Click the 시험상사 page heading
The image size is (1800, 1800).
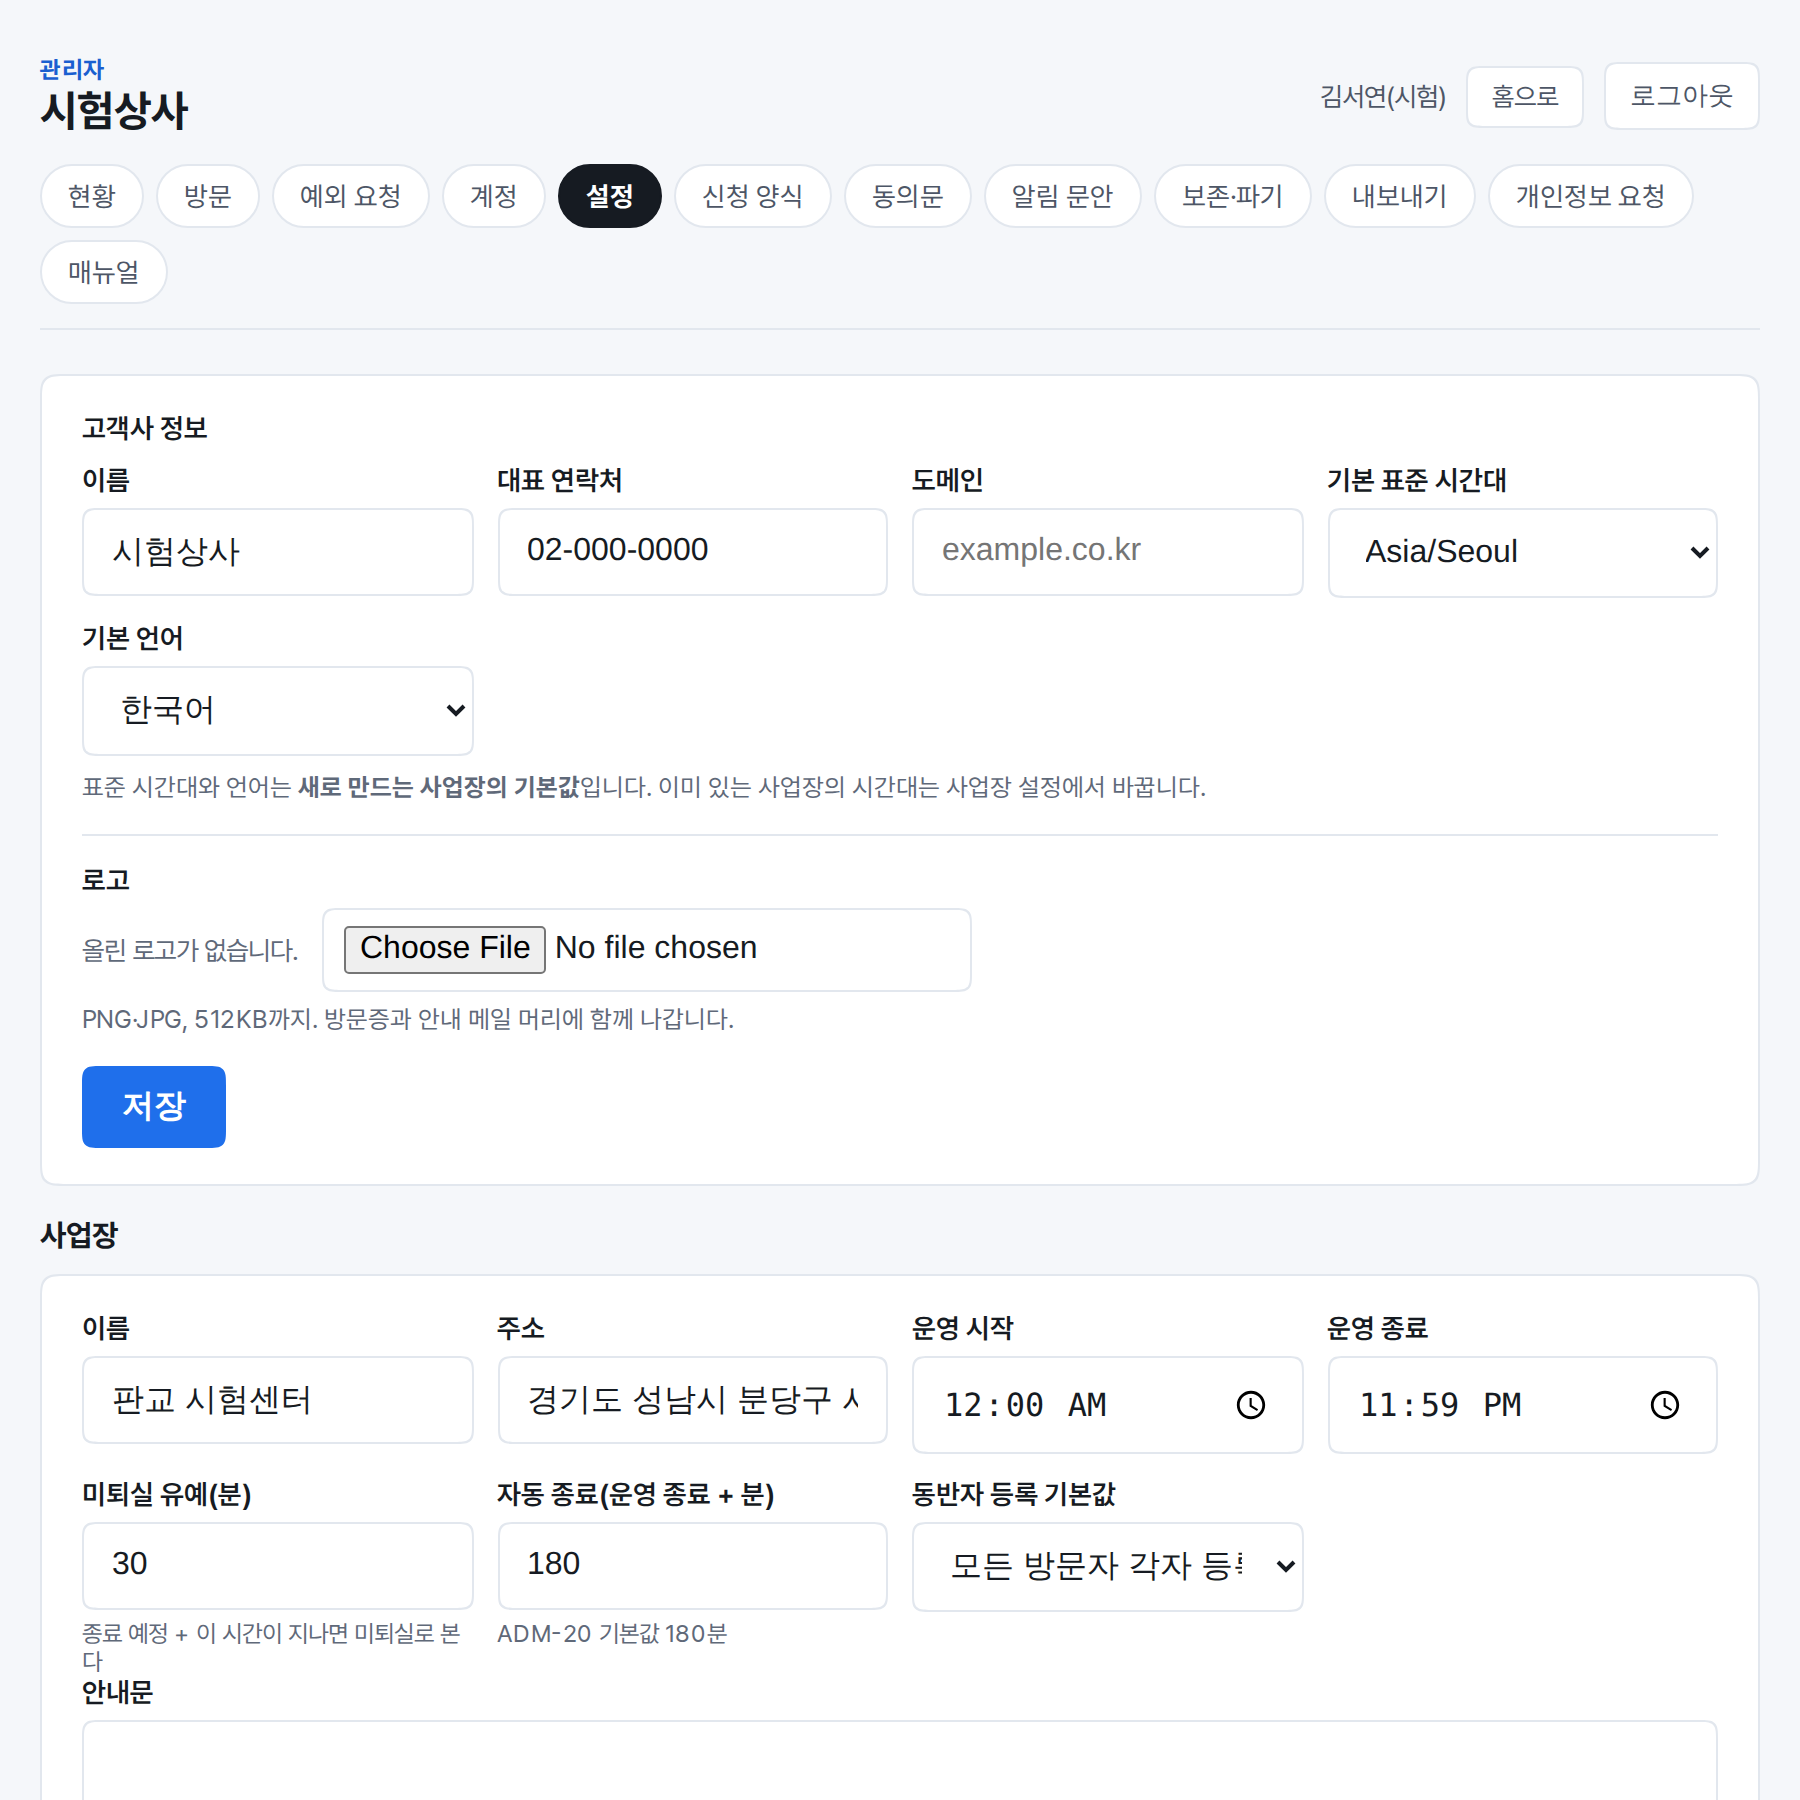pyautogui.click(x=114, y=111)
